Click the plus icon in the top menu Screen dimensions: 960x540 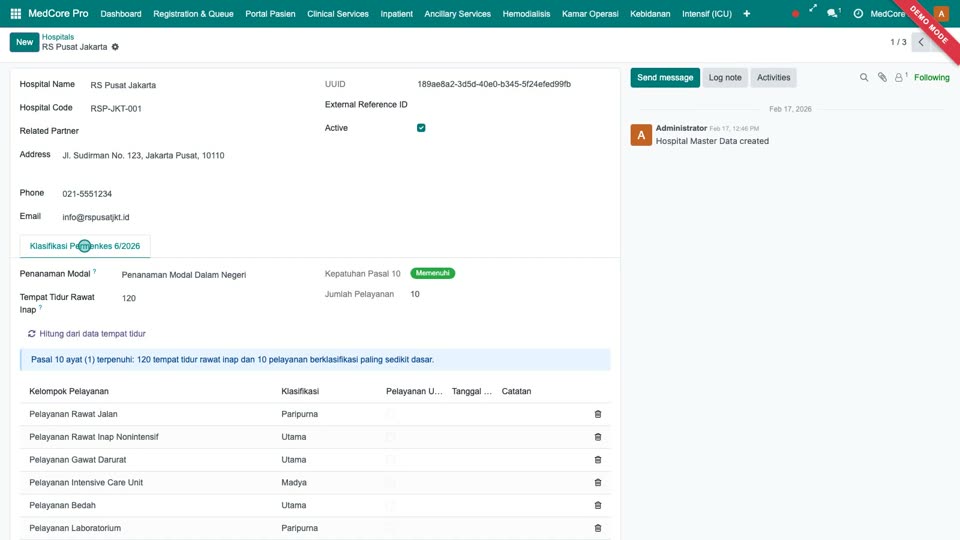point(746,13)
